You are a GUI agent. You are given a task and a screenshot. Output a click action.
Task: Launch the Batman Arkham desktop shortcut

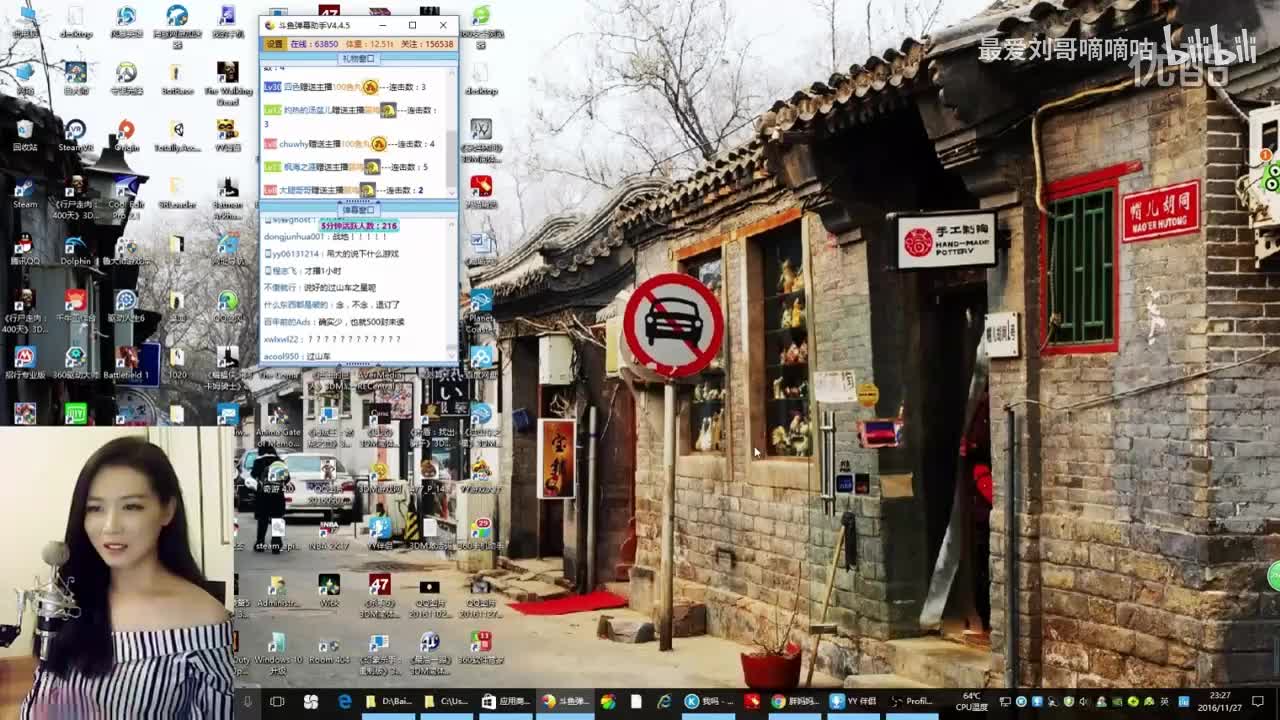coord(227,197)
